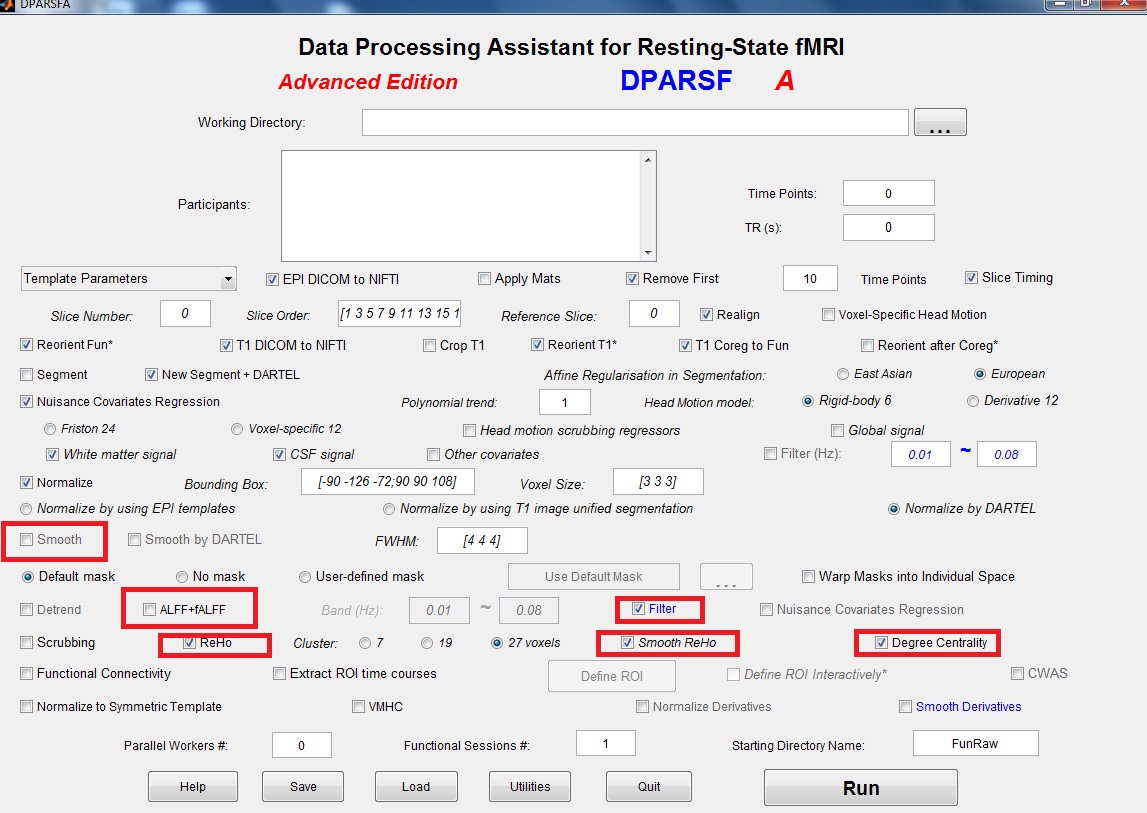
Task: Click the Reference Slice field
Action: pos(654,313)
